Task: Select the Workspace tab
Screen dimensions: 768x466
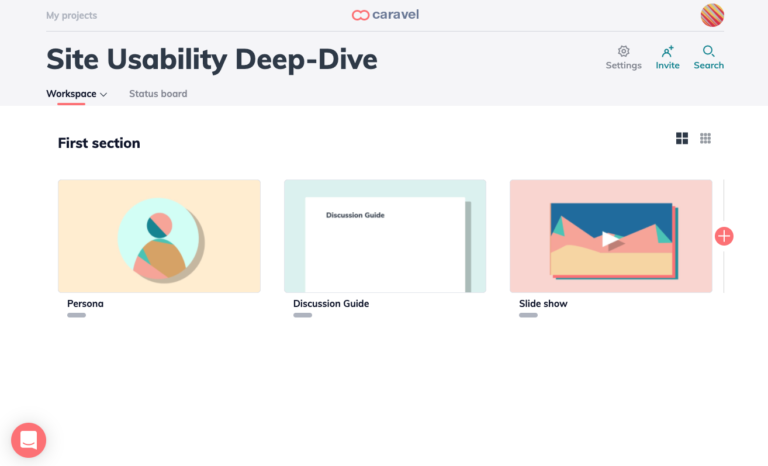Action: tap(71, 94)
